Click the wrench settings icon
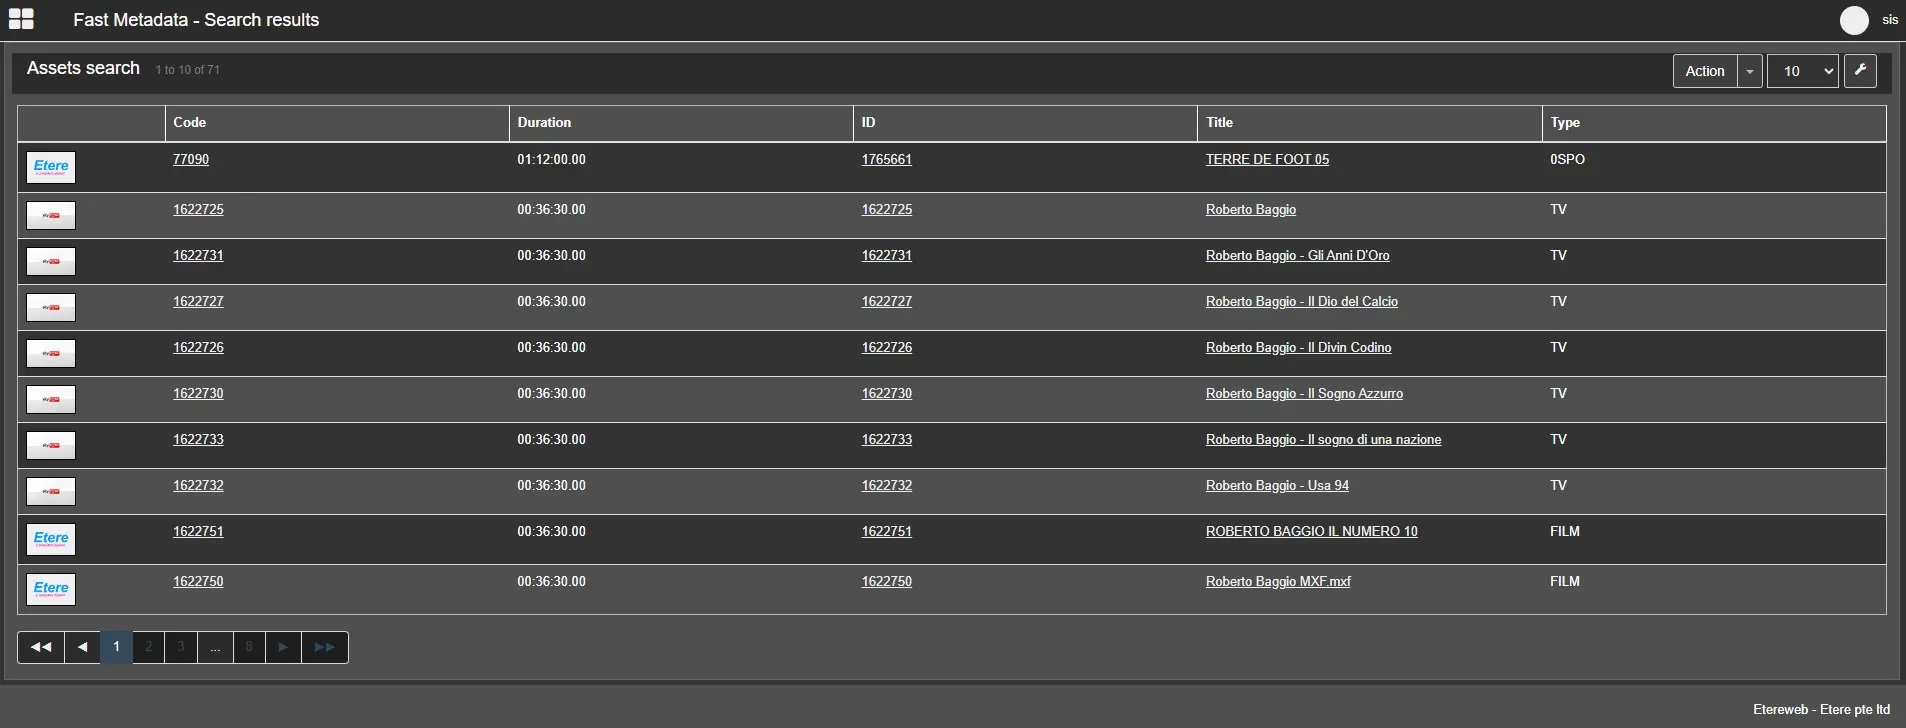The width and height of the screenshot is (1906, 728). pos(1860,71)
